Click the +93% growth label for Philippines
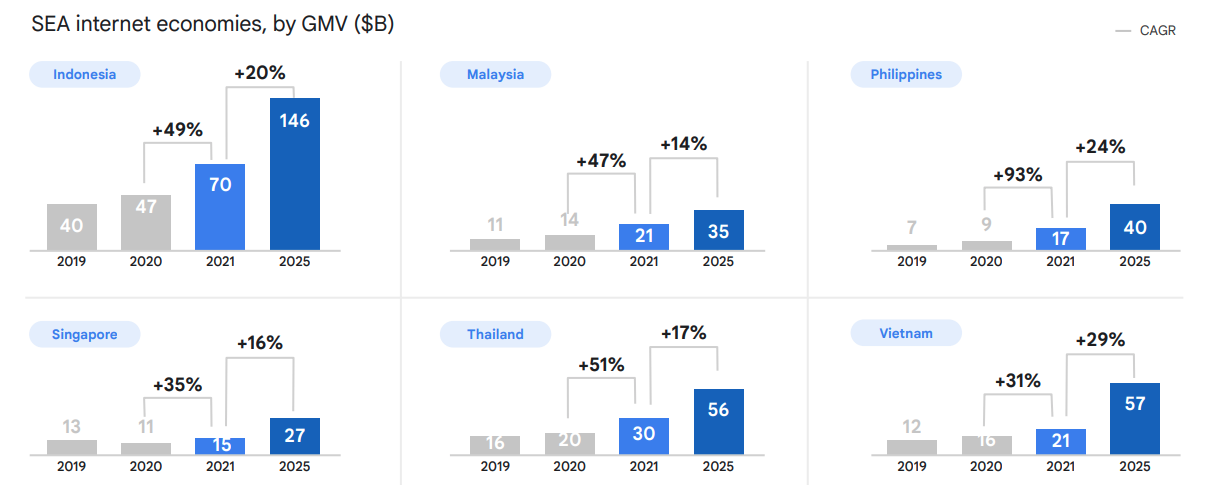Viewport: 1229px width, 485px height. click(x=1017, y=175)
